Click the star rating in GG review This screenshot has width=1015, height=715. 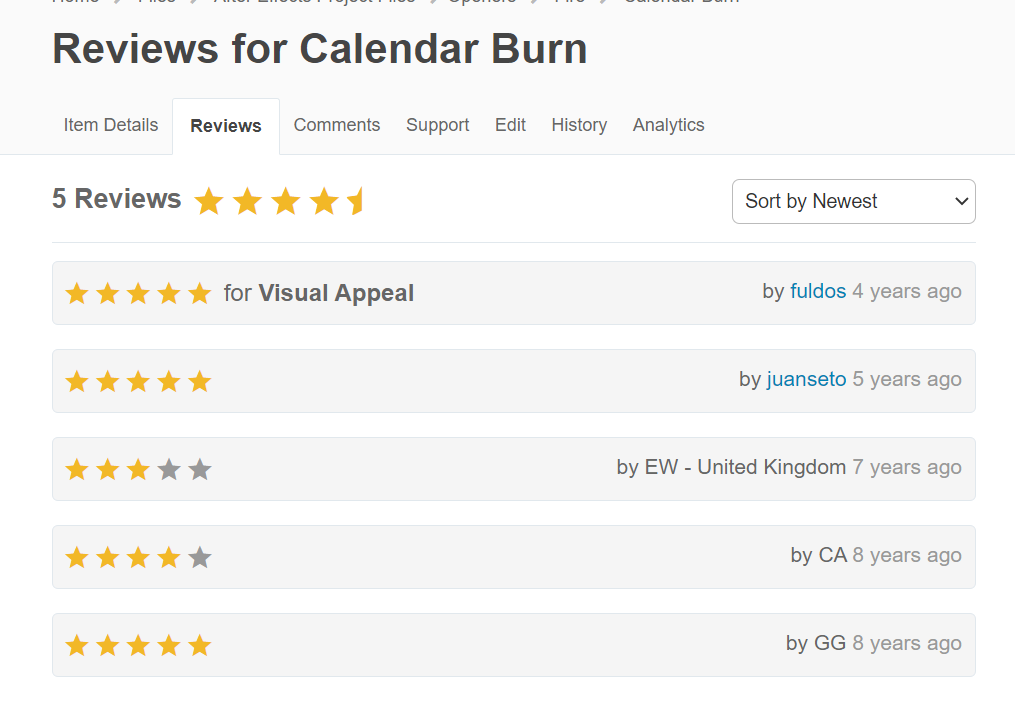point(139,645)
